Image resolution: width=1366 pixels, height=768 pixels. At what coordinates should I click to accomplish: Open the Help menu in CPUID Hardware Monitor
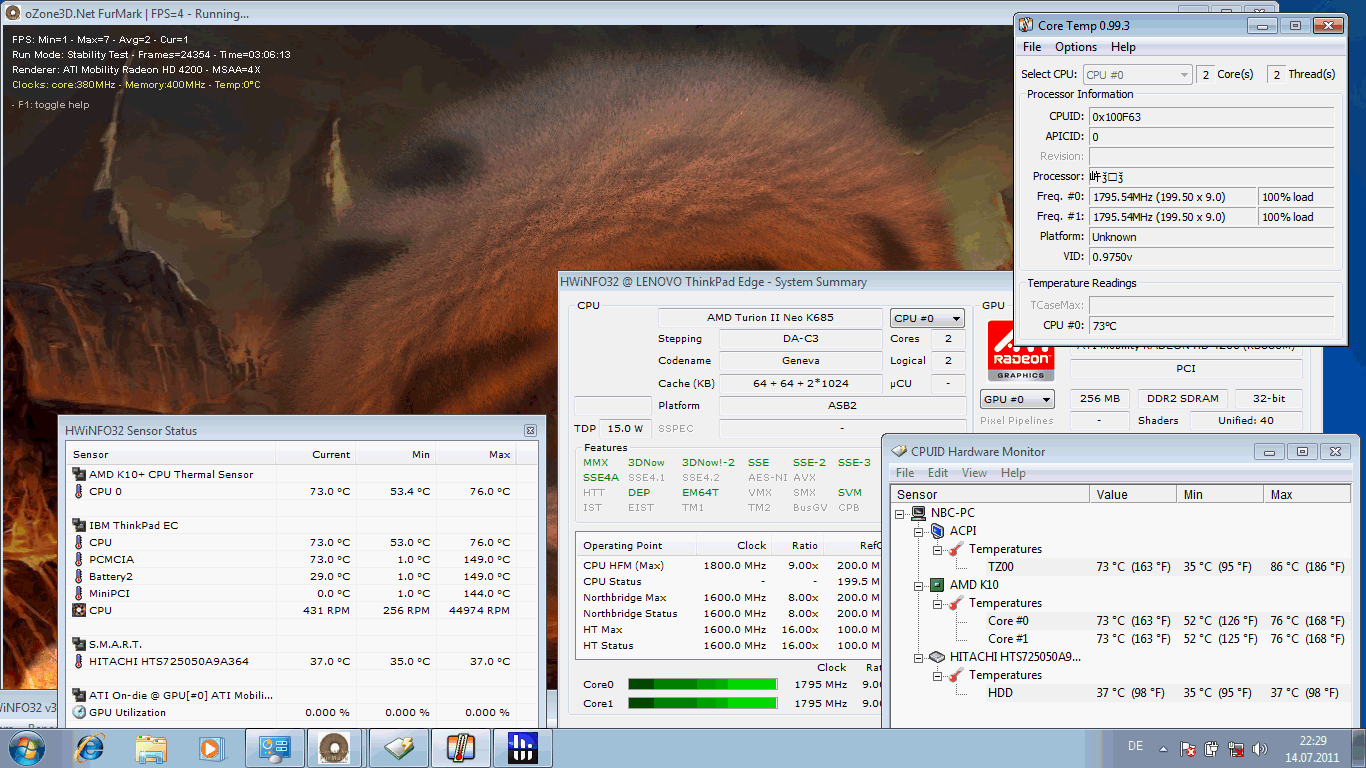click(x=1013, y=473)
